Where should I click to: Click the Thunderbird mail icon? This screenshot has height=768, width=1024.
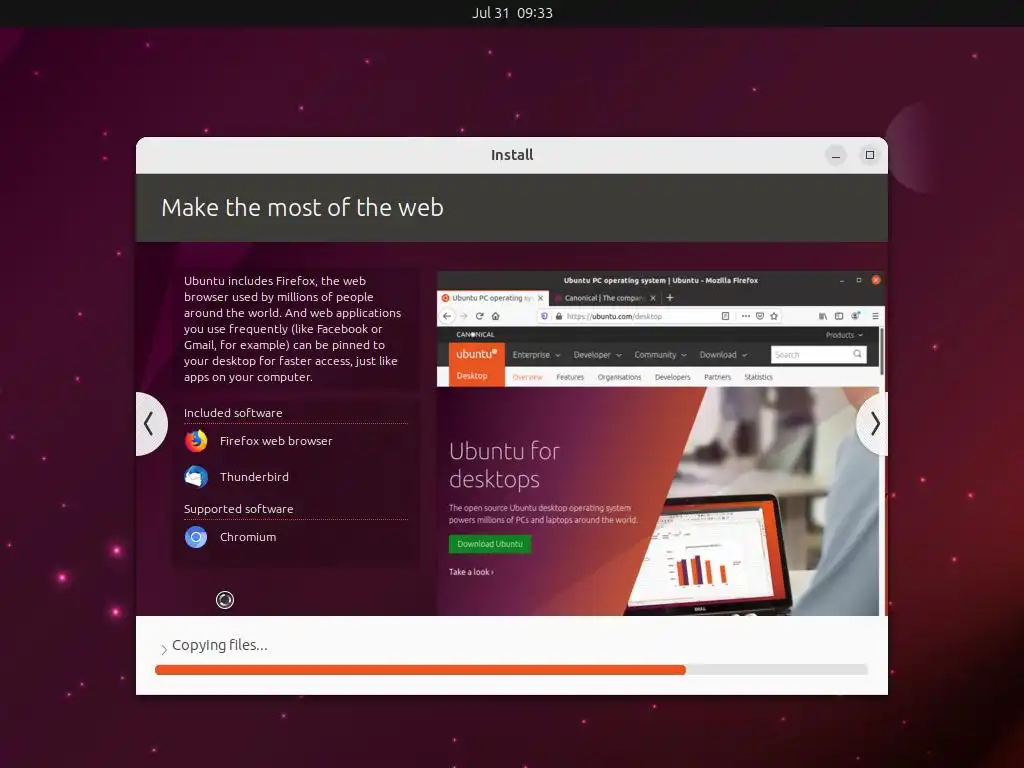click(196, 477)
